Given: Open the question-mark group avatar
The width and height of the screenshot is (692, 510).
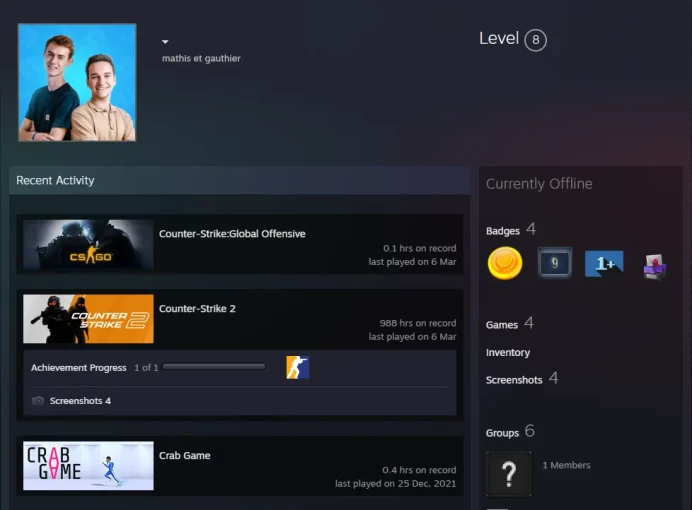Looking at the screenshot, I should click(x=508, y=474).
